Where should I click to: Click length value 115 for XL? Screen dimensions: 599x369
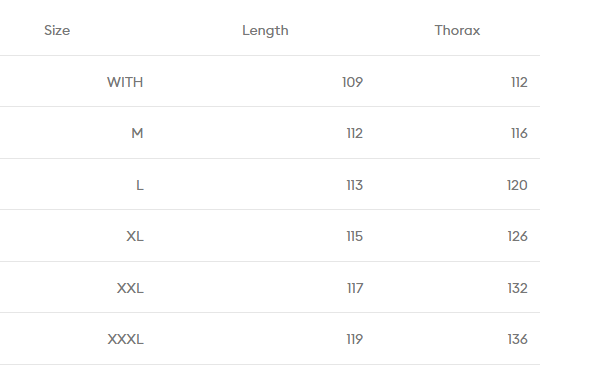click(x=355, y=236)
